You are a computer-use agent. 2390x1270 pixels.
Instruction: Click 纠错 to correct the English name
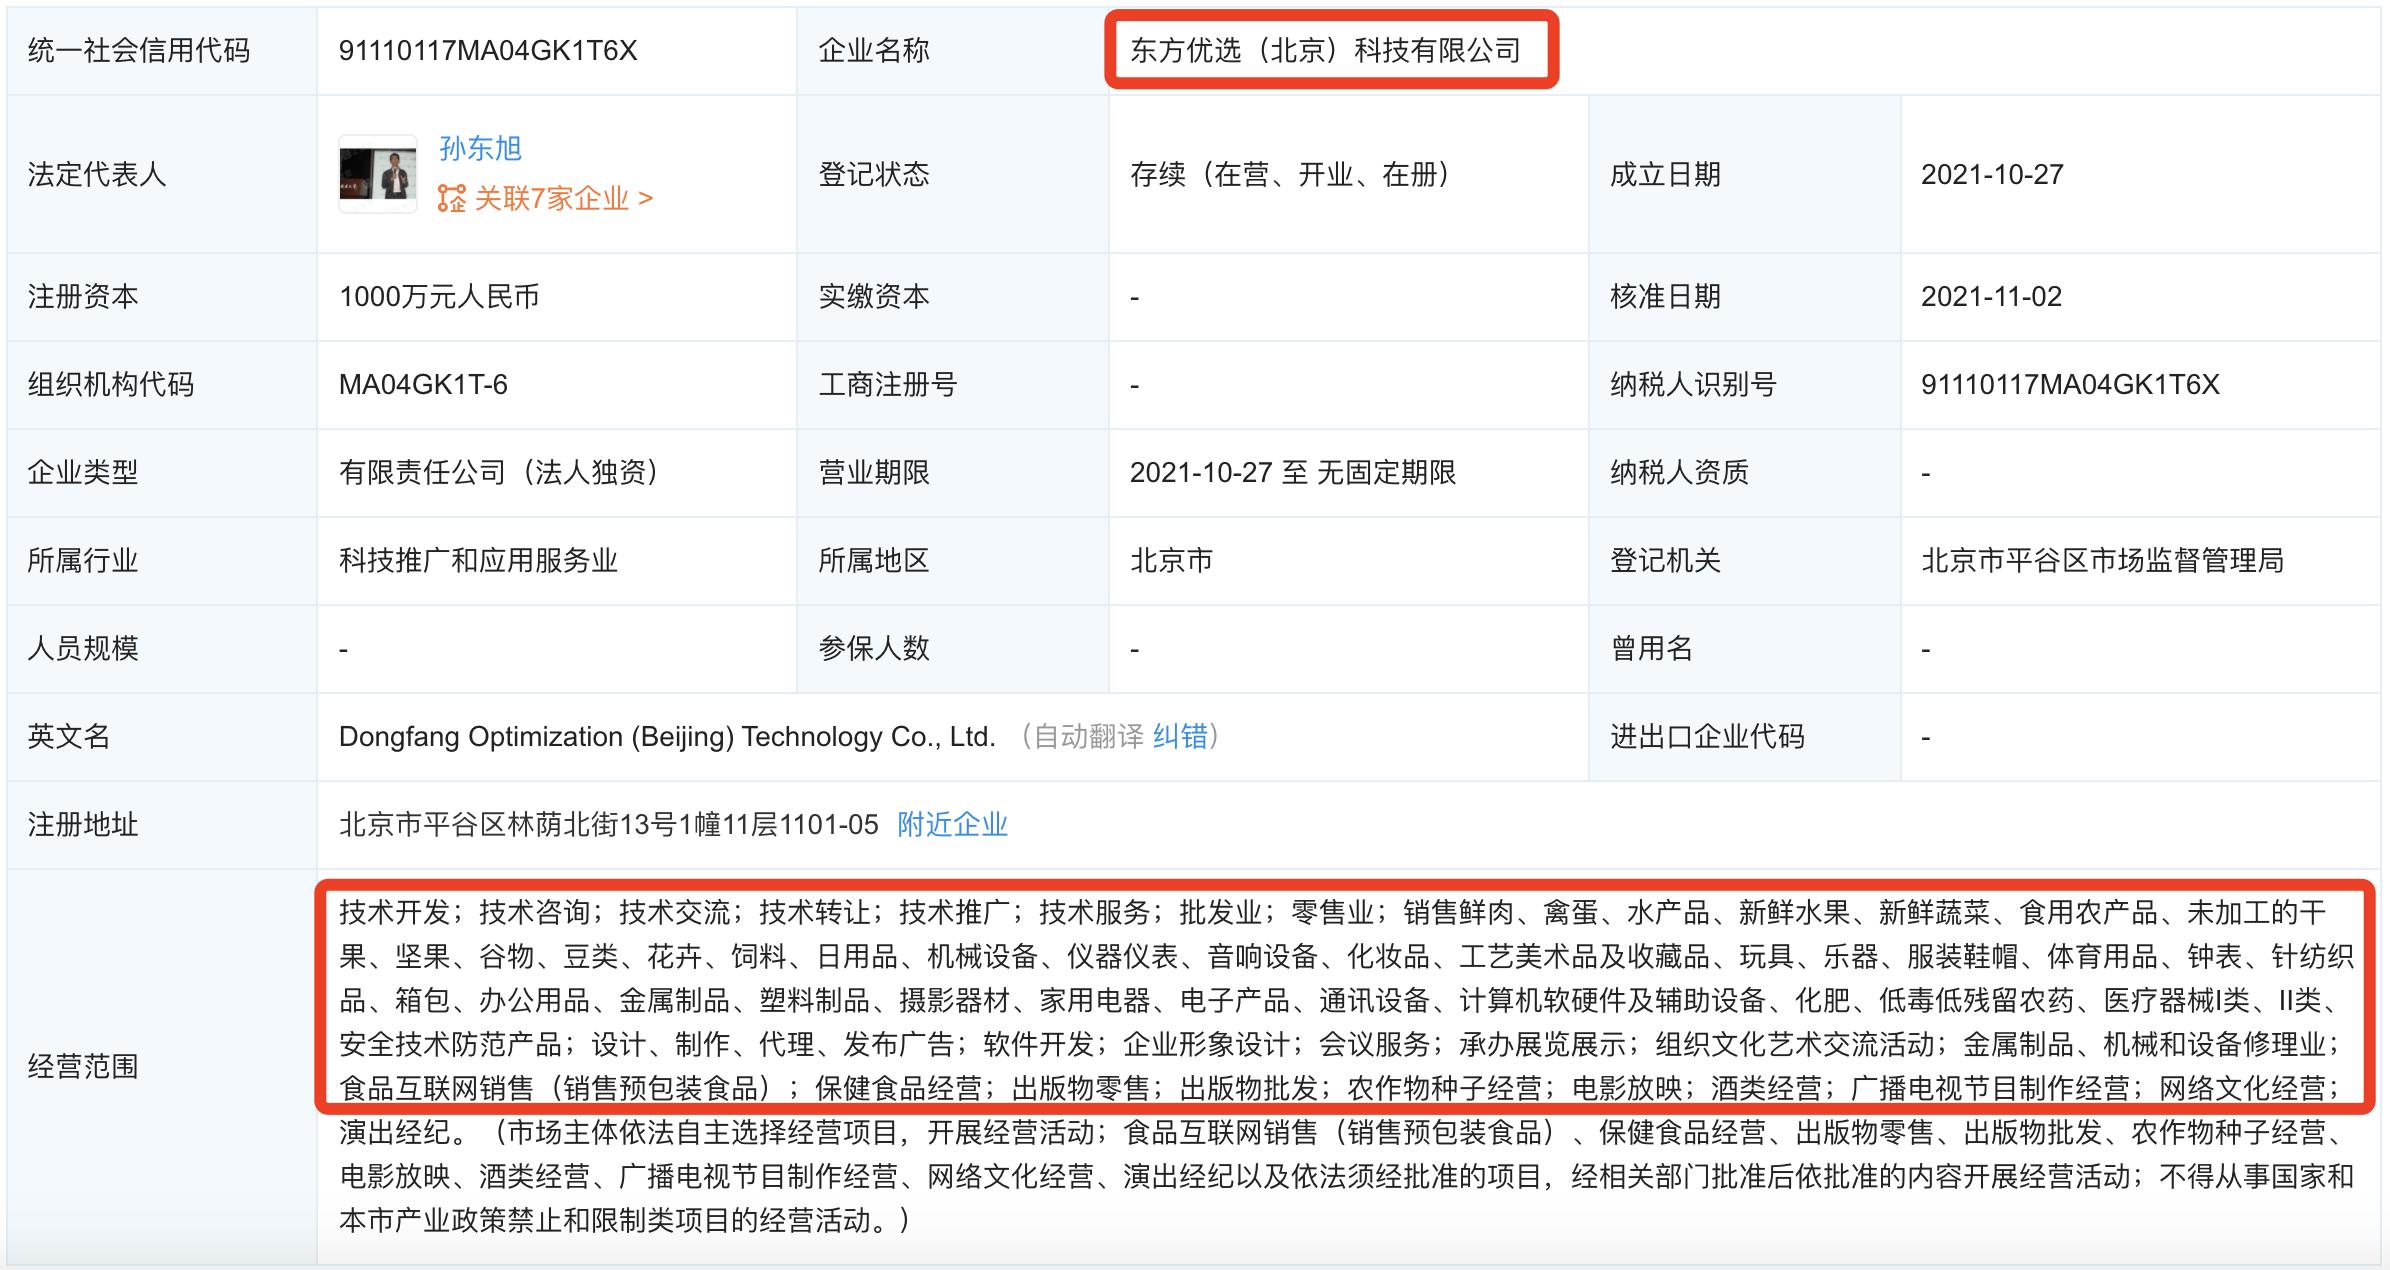coord(1180,737)
